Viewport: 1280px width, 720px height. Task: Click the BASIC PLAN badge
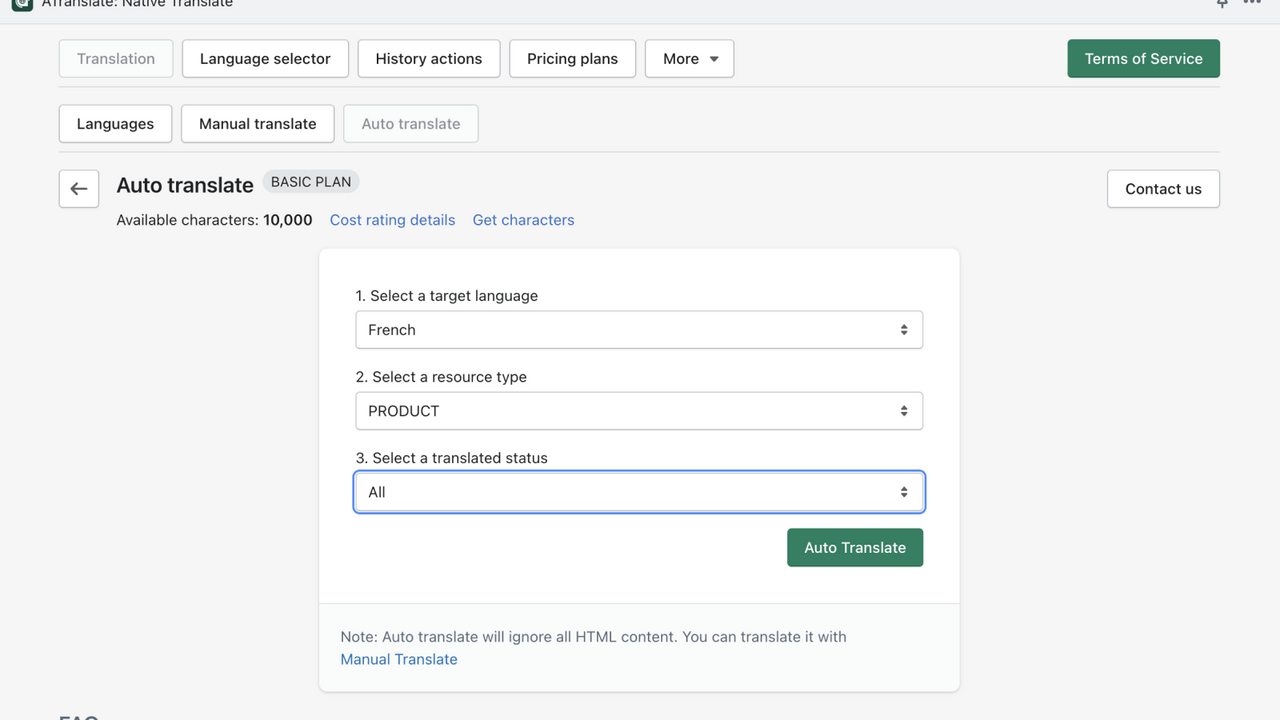tap(311, 181)
